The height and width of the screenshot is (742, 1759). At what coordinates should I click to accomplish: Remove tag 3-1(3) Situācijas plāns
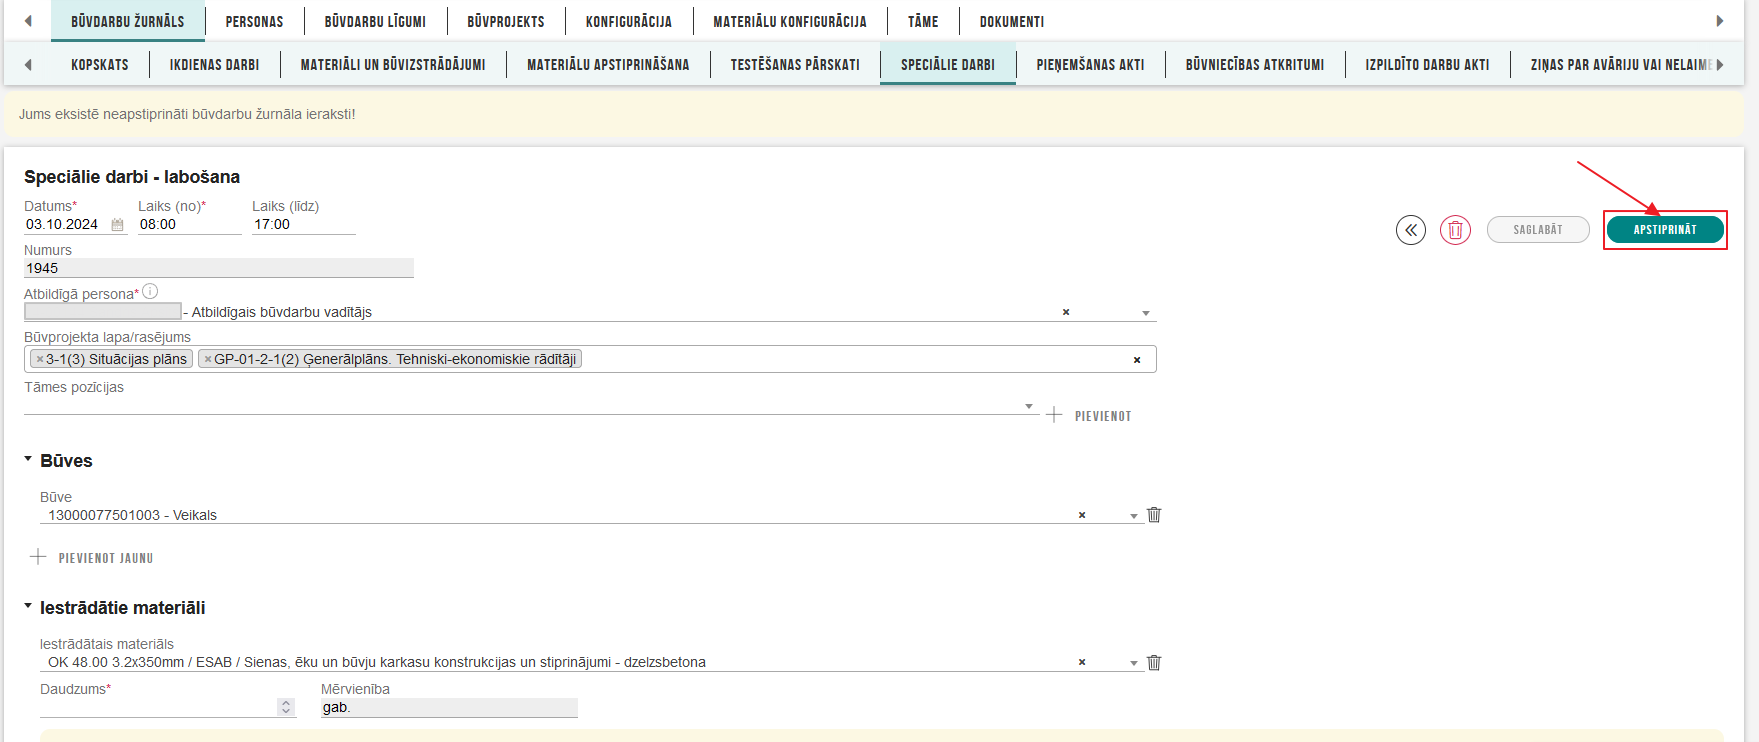point(40,359)
